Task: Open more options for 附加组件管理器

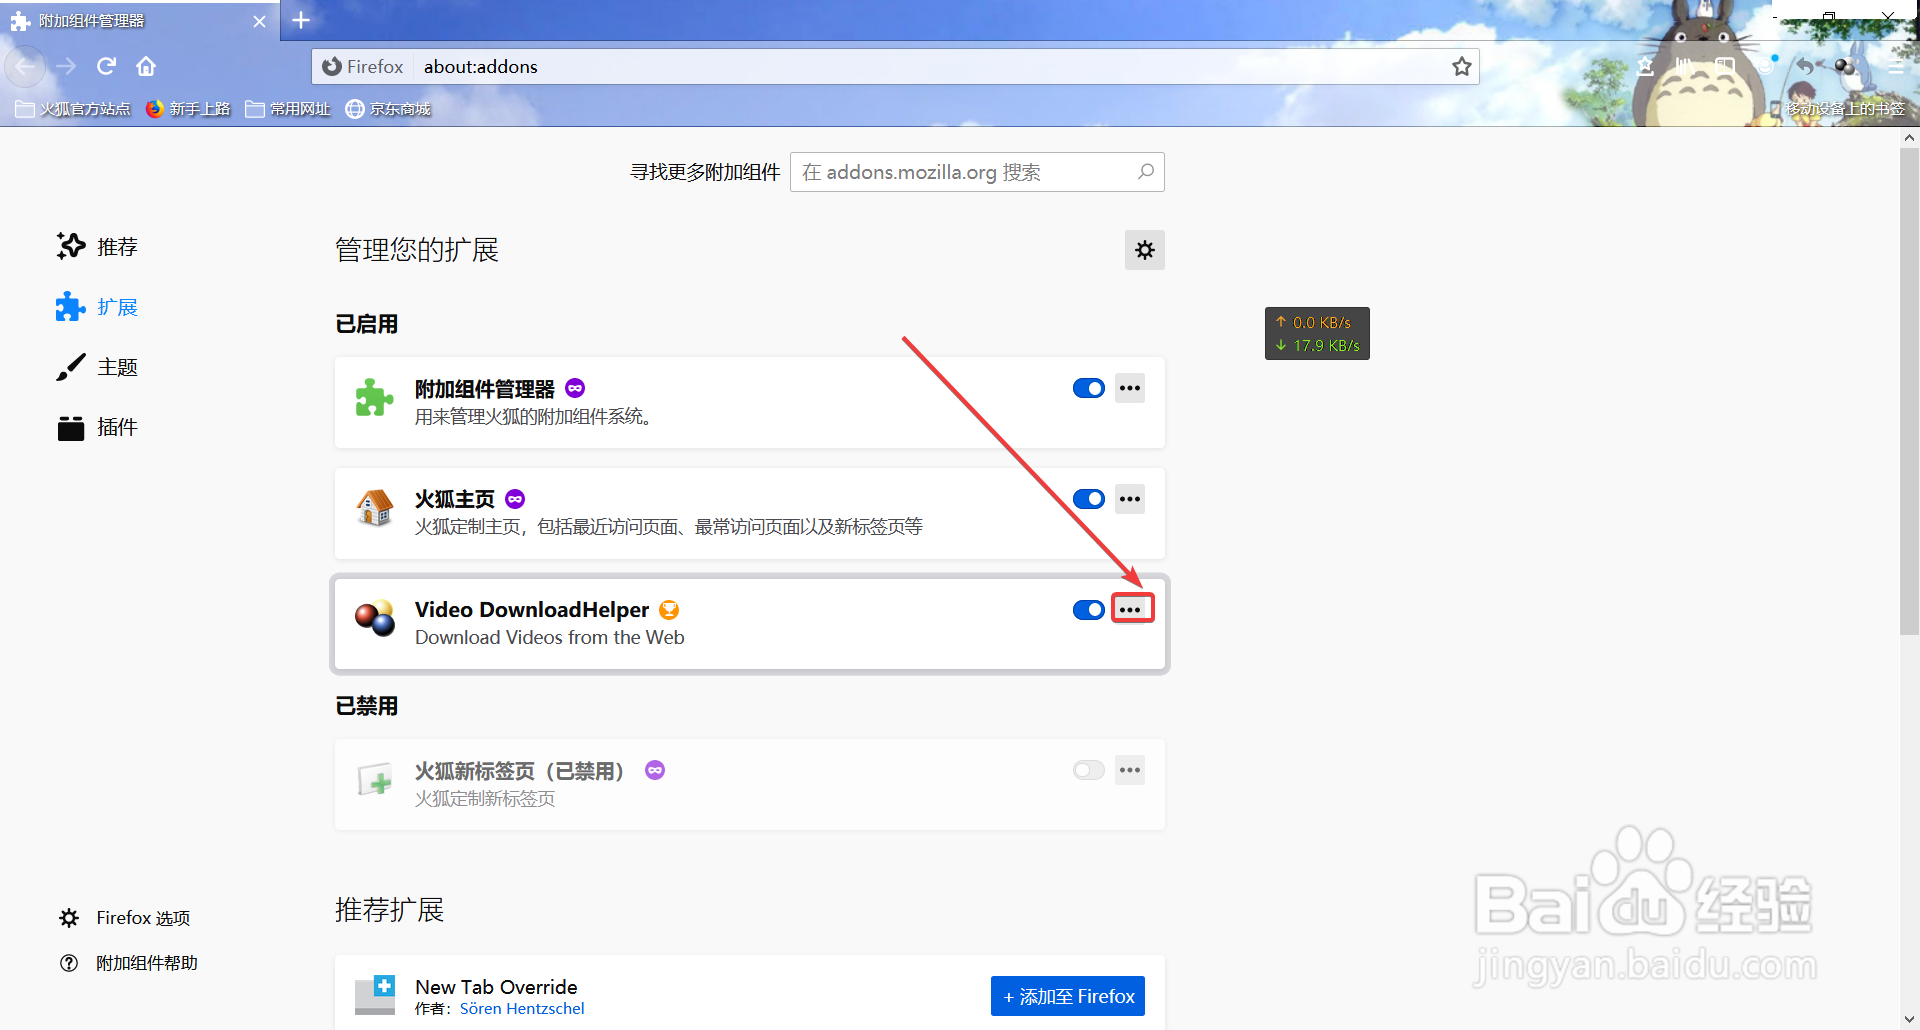Action: (1130, 388)
